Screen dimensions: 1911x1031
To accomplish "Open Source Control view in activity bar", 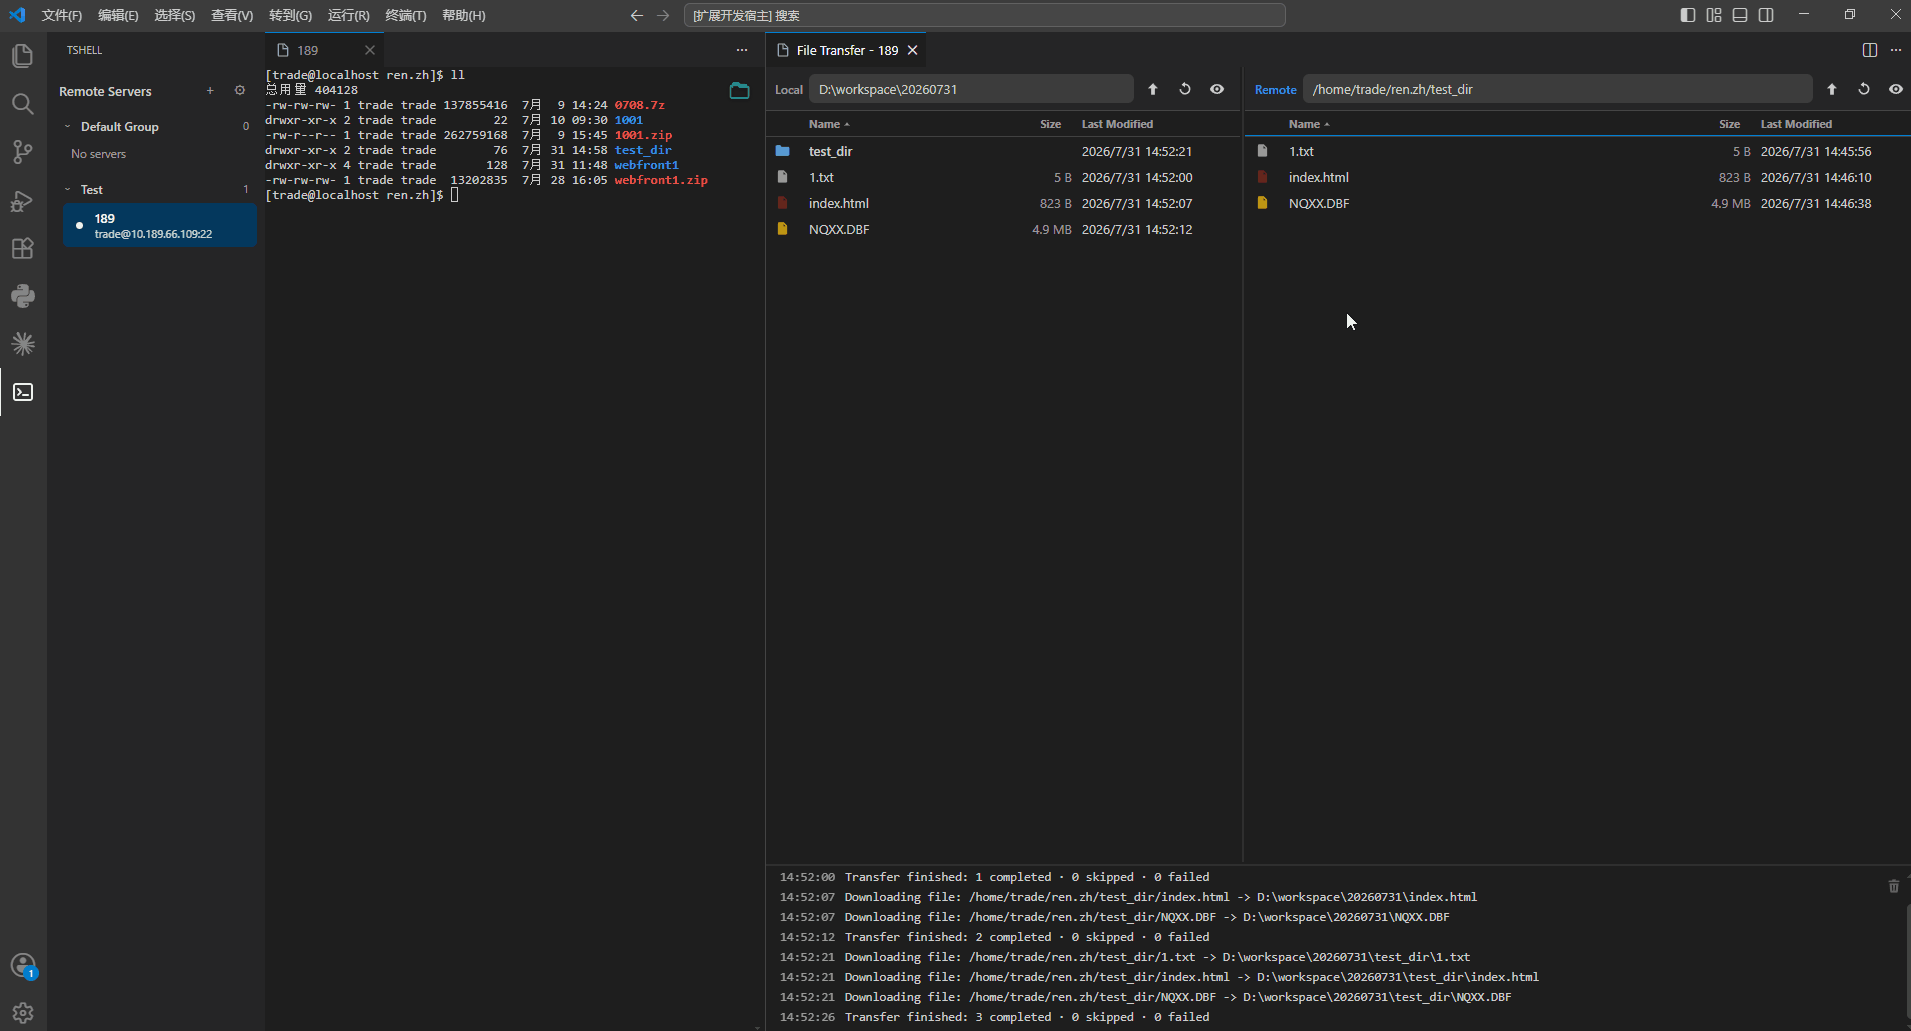I will pos(23,152).
